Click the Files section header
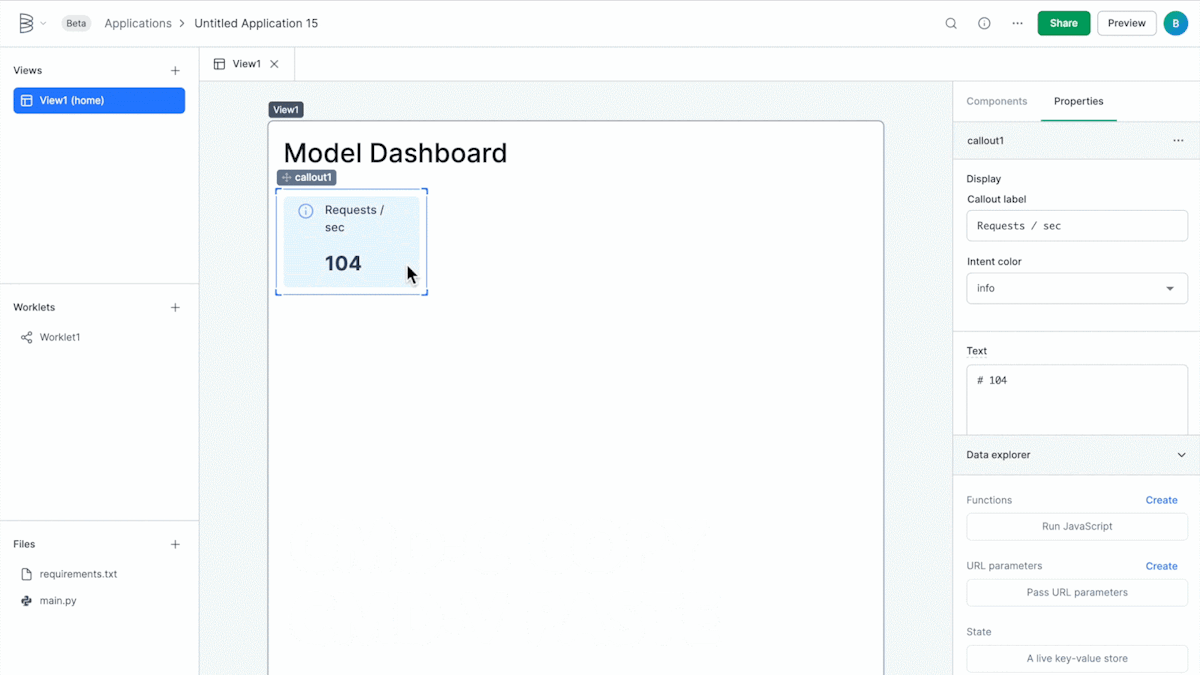1200x675 pixels. [24, 545]
